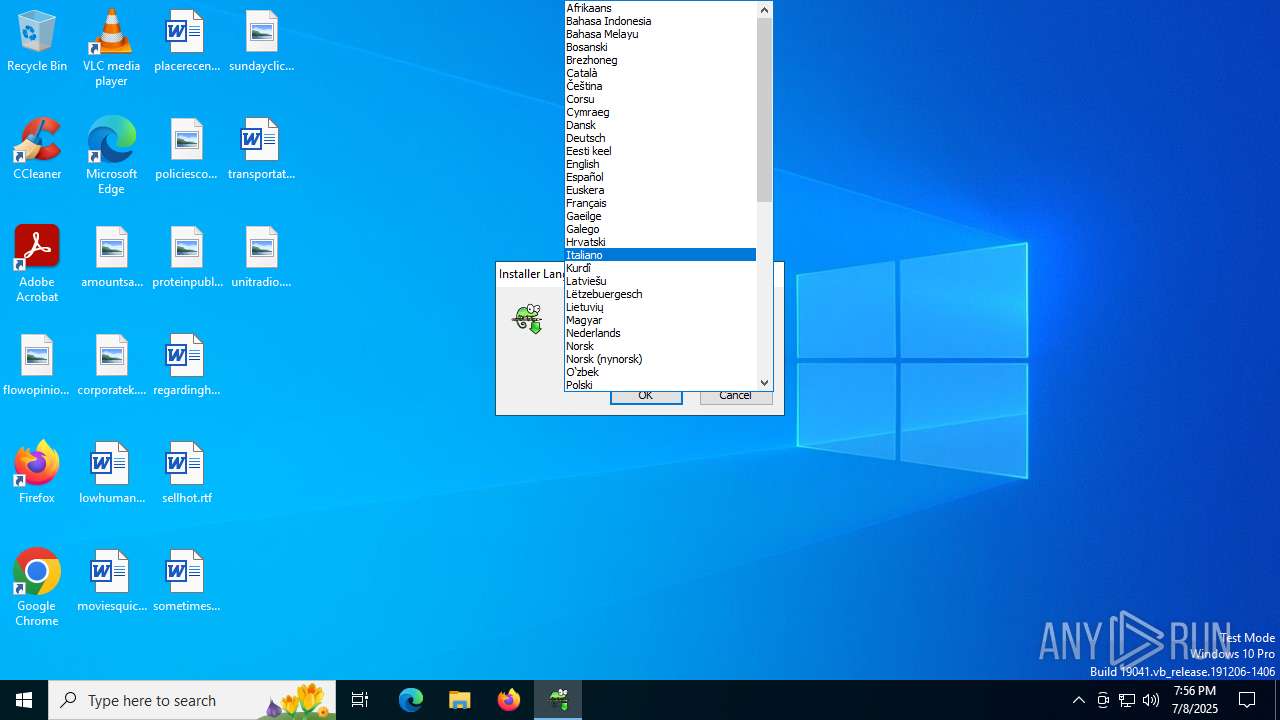
Task: Choose Bahasa Melayu from the list
Action: [660, 34]
